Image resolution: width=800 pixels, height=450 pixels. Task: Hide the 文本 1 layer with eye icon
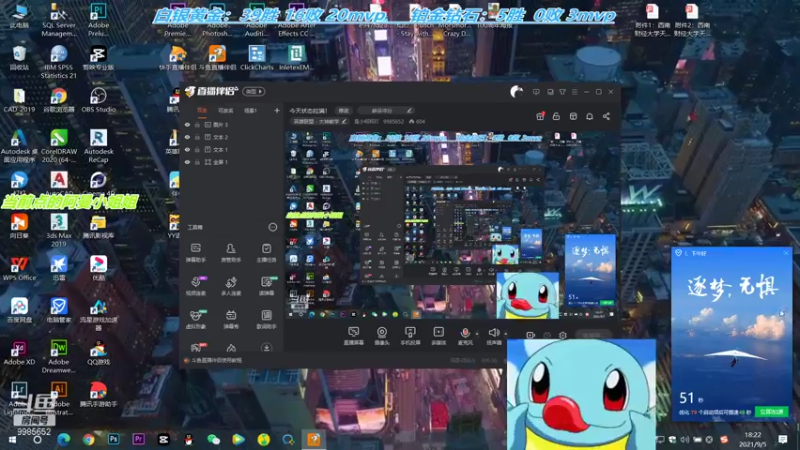(x=187, y=149)
